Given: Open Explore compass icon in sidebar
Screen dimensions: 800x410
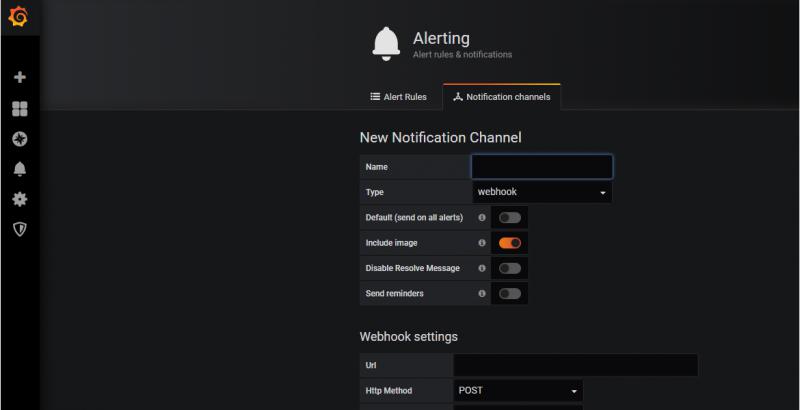Looking at the screenshot, I should pos(19,139).
